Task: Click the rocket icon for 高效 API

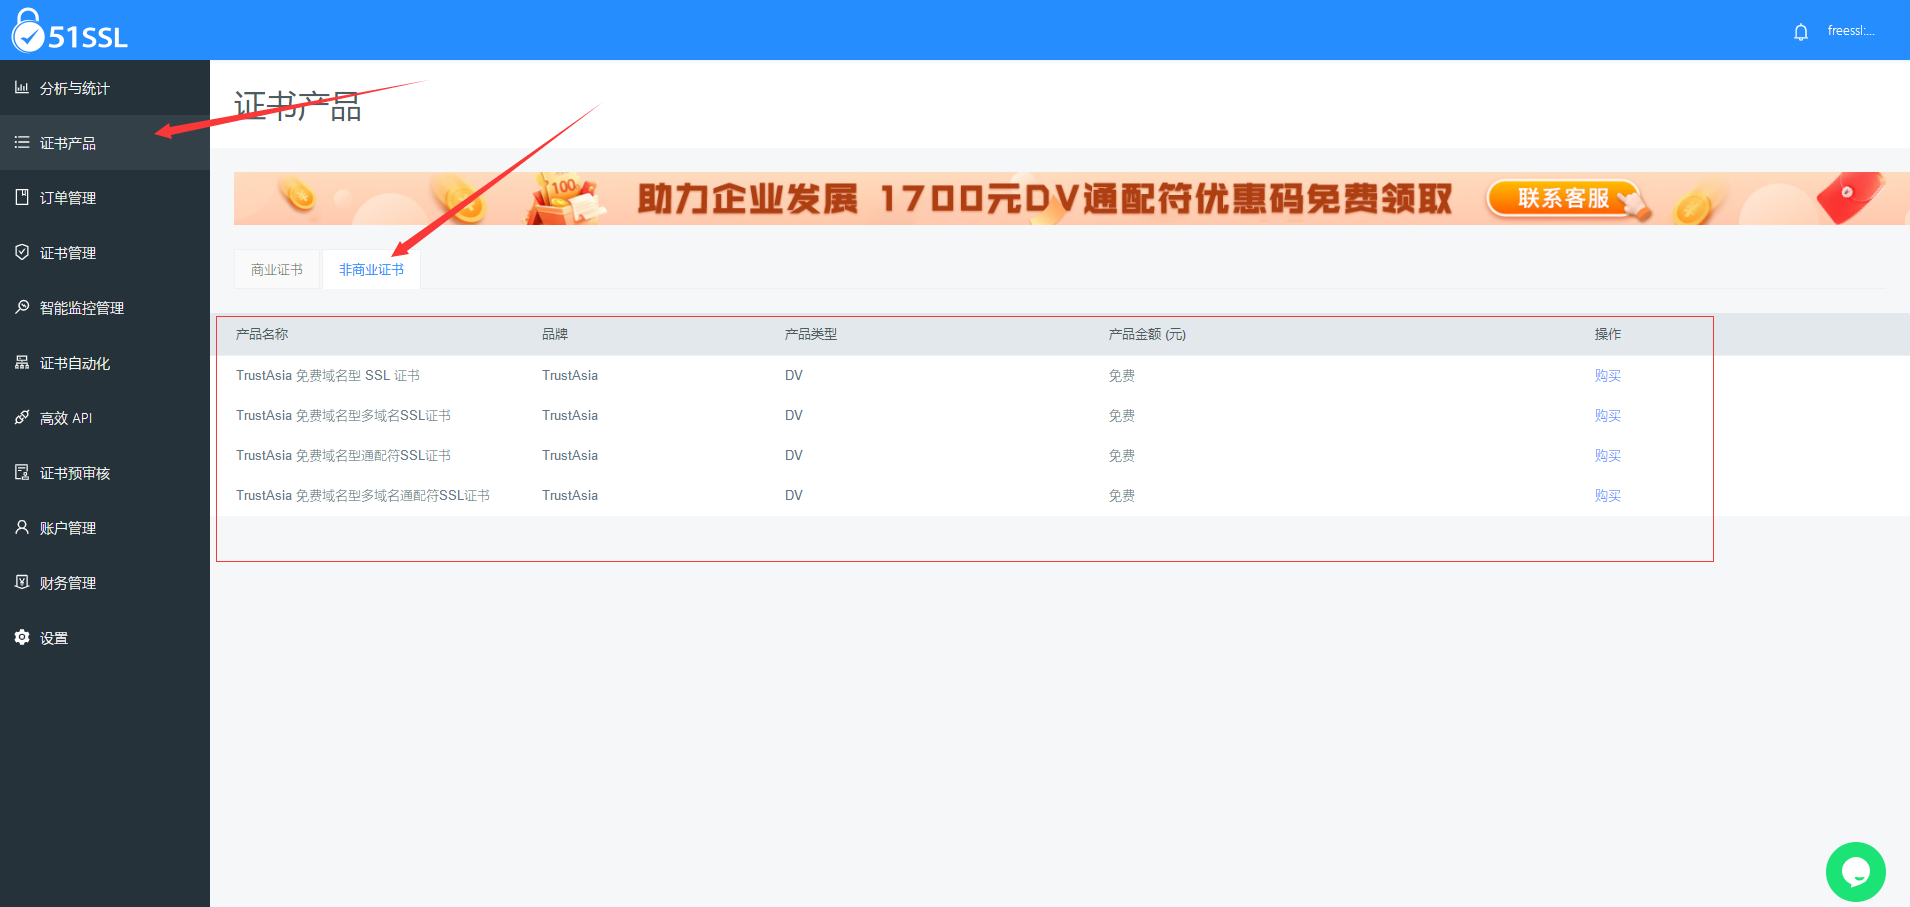Action: pos(22,417)
